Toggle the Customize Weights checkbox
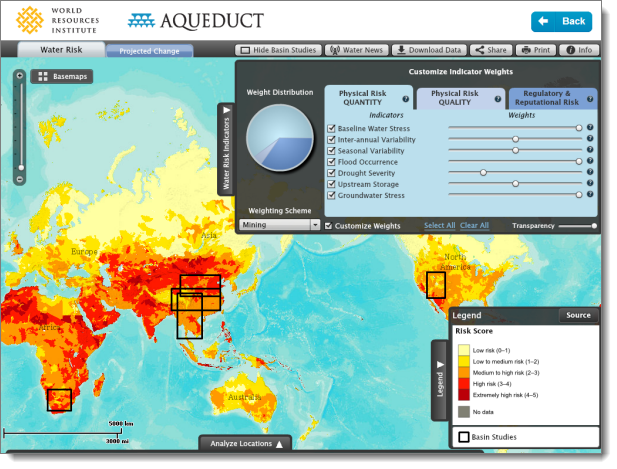 (329, 226)
